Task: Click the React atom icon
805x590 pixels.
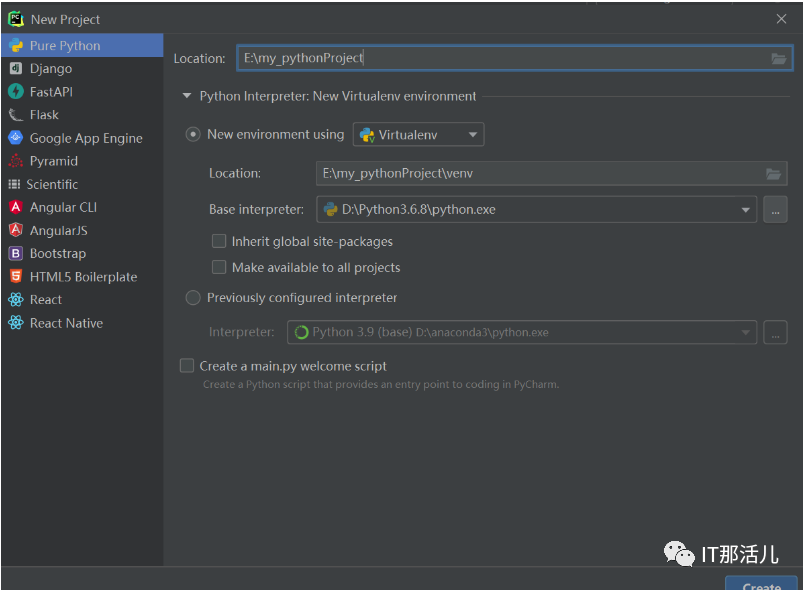Action: 16,299
